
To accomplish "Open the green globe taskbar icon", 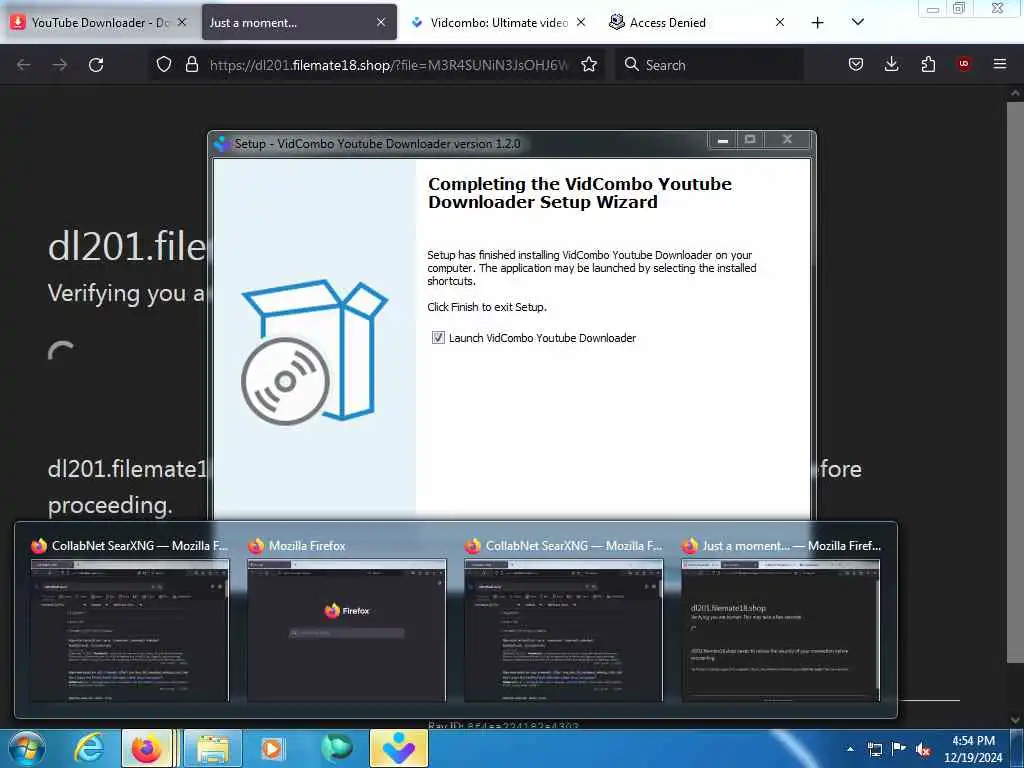I will (336, 748).
